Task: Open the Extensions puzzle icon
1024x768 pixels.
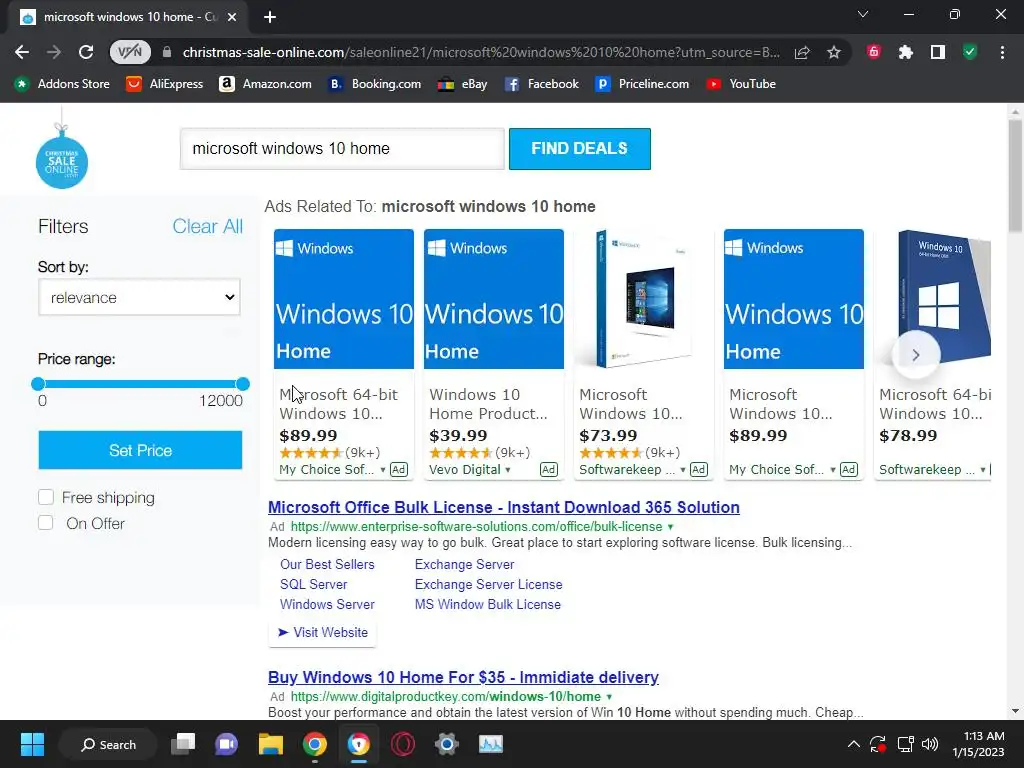Action: click(x=906, y=52)
